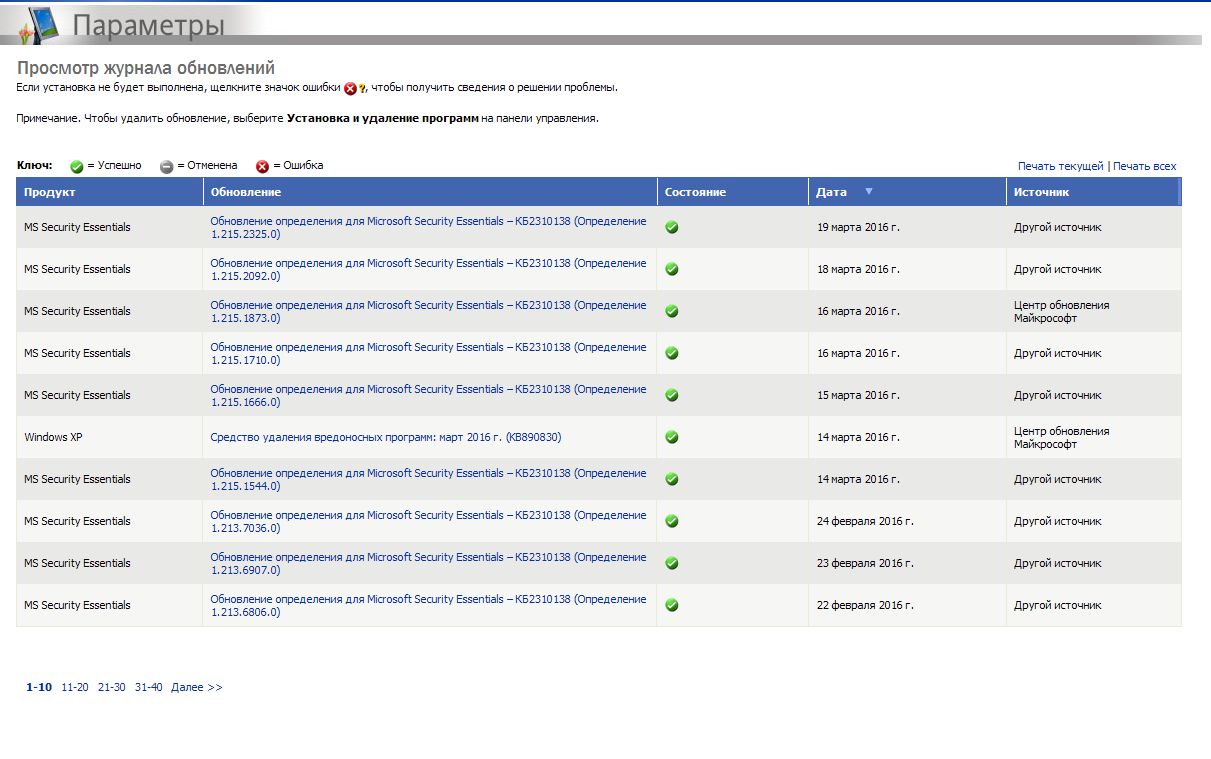Screen dimensions: 1211x759
Task: Go to page 31-40 of the history
Action: click(x=149, y=687)
